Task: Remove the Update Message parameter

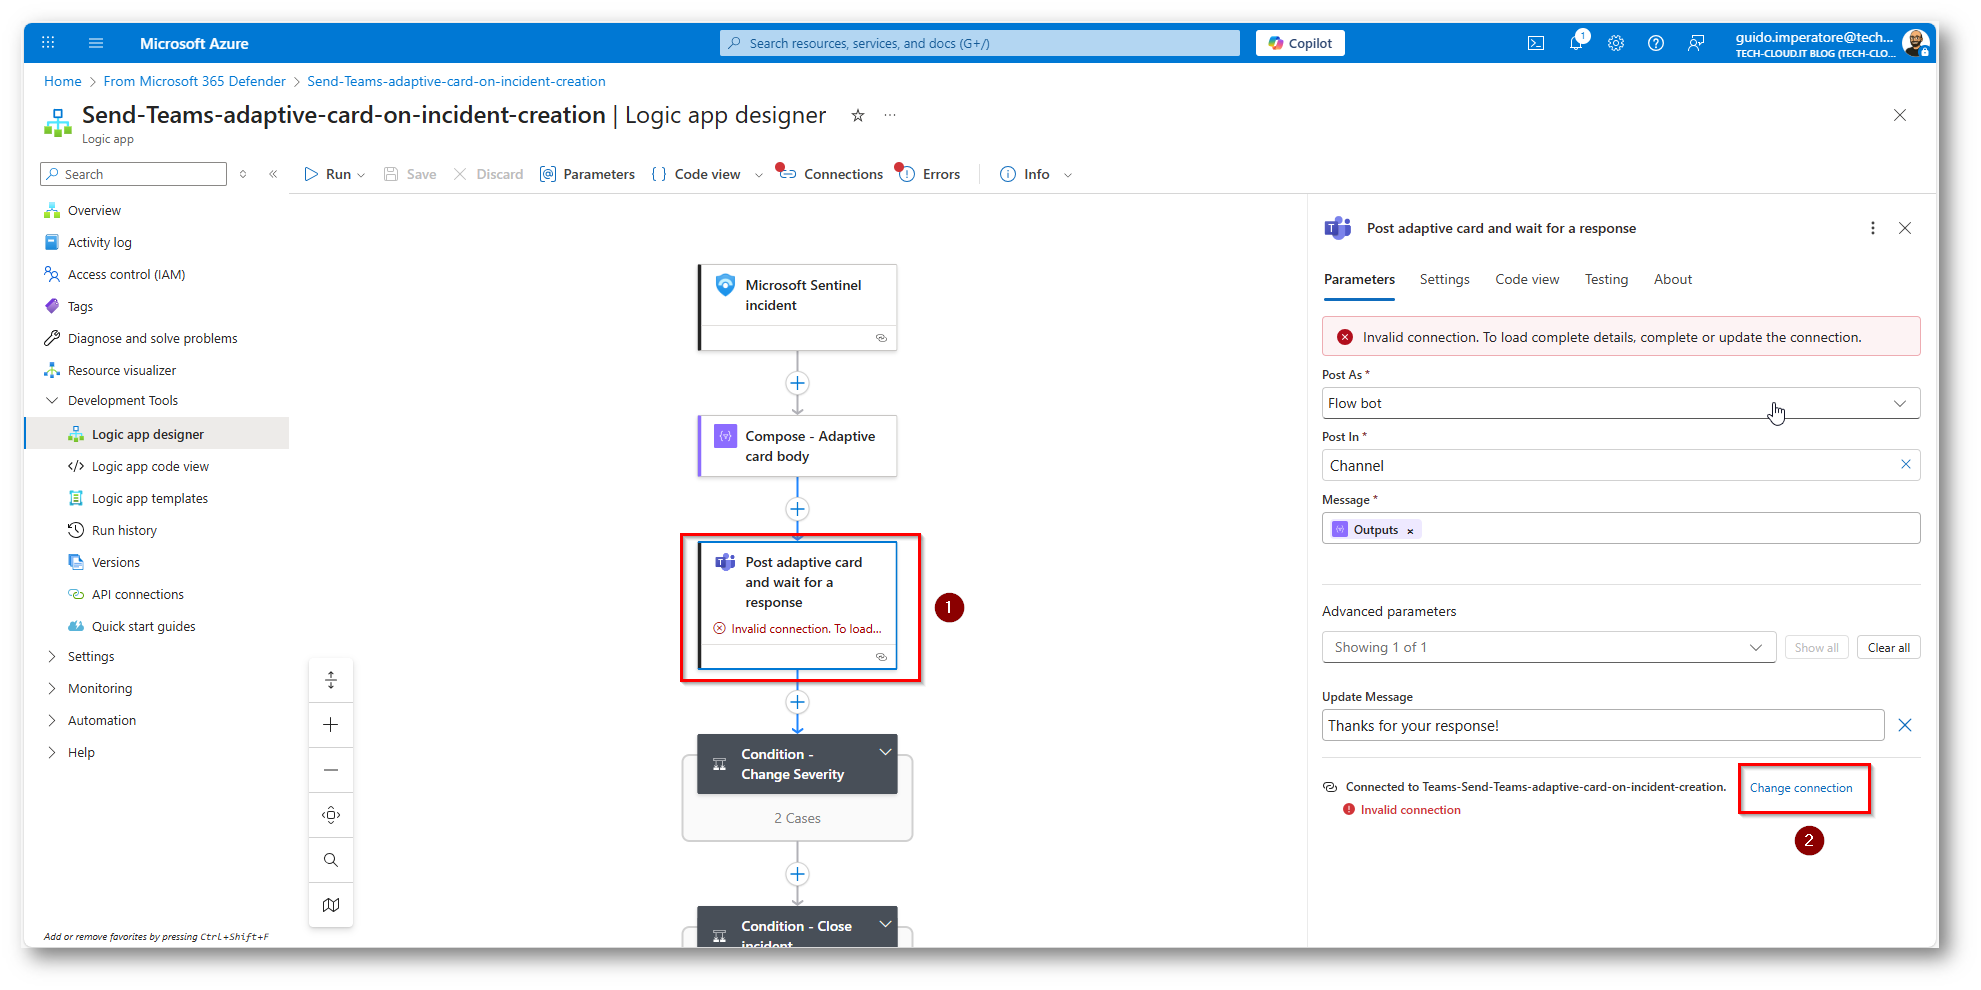Action: click(1905, 725)
